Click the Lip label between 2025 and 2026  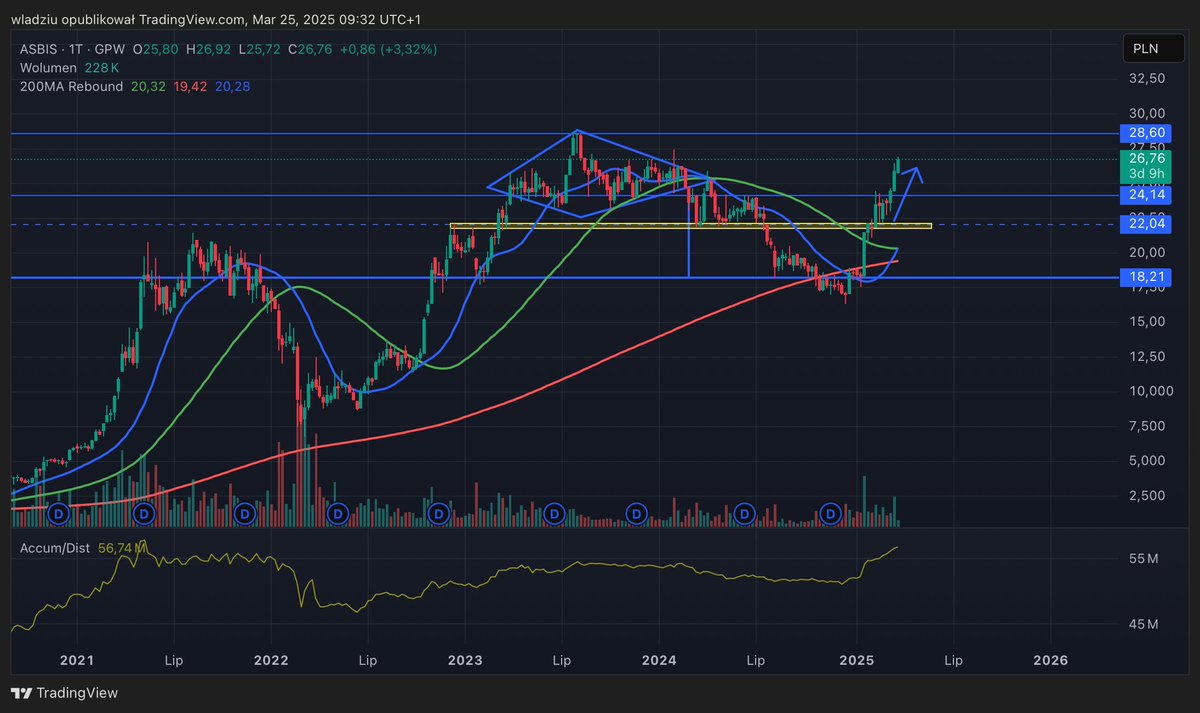[x=953, y=661]
